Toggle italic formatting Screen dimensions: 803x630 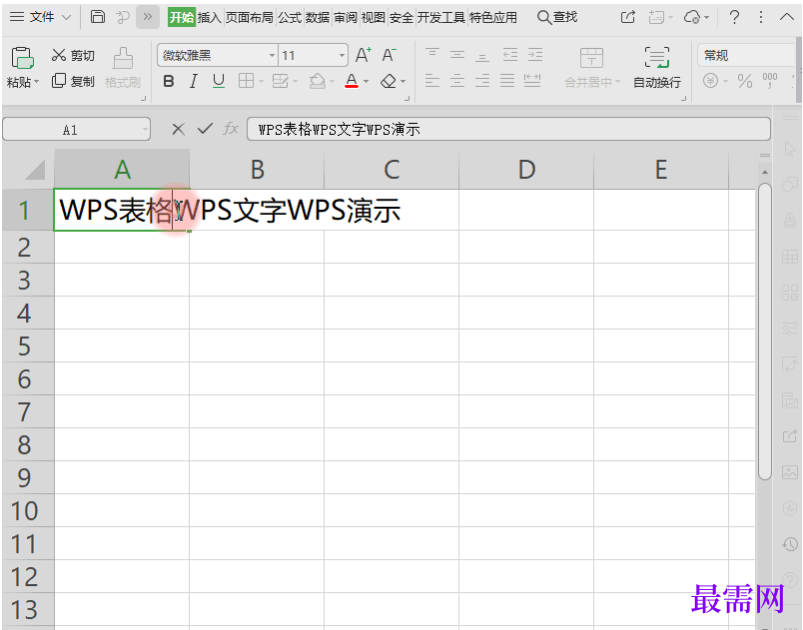(x=193, y=81)
